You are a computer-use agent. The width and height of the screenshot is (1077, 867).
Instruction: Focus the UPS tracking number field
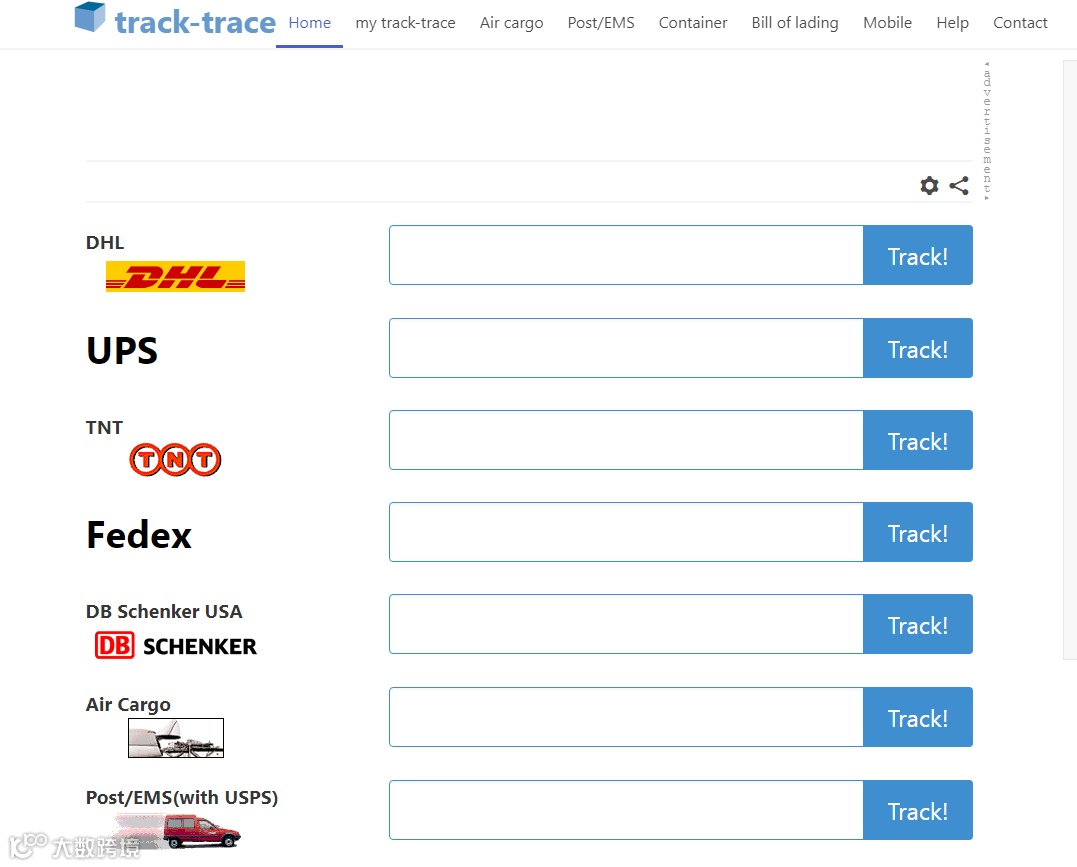626,348
